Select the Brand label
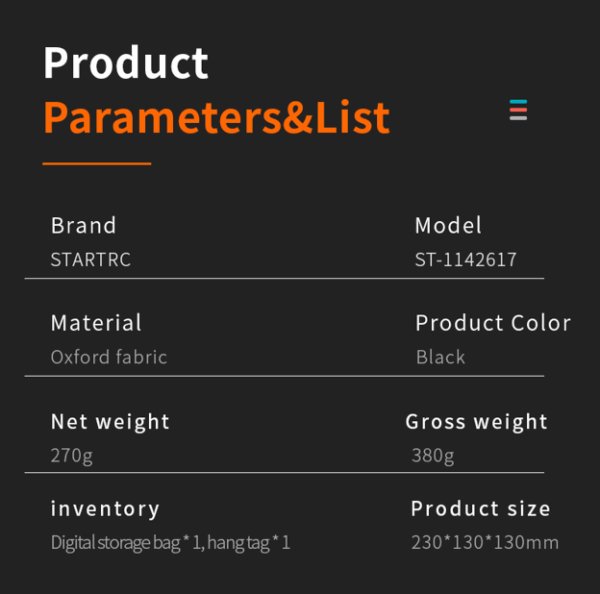This screenshot has height=594, width=600. pyautogui.click(x=83, y=225)
